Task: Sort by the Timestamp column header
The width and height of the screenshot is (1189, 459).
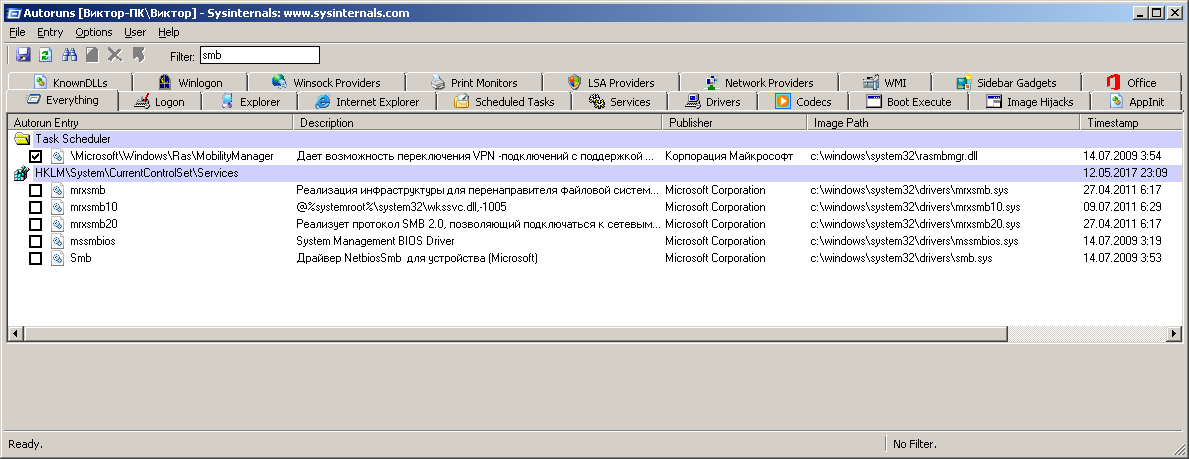Action: pyautogui.click(x=1130, y=123)
